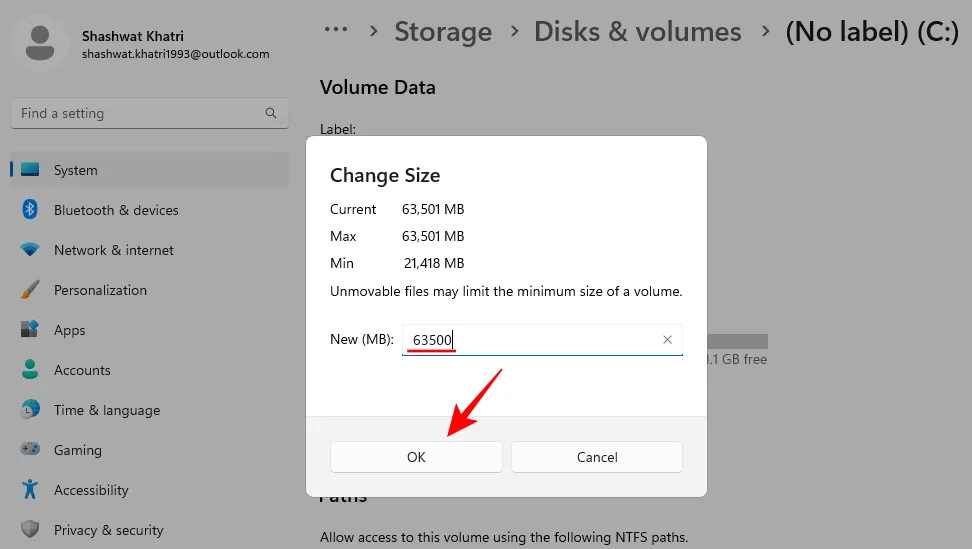This screenshot has height=549, width=972.
Task: Select Apps in the sidebar
Action: [x=150, y=330]
